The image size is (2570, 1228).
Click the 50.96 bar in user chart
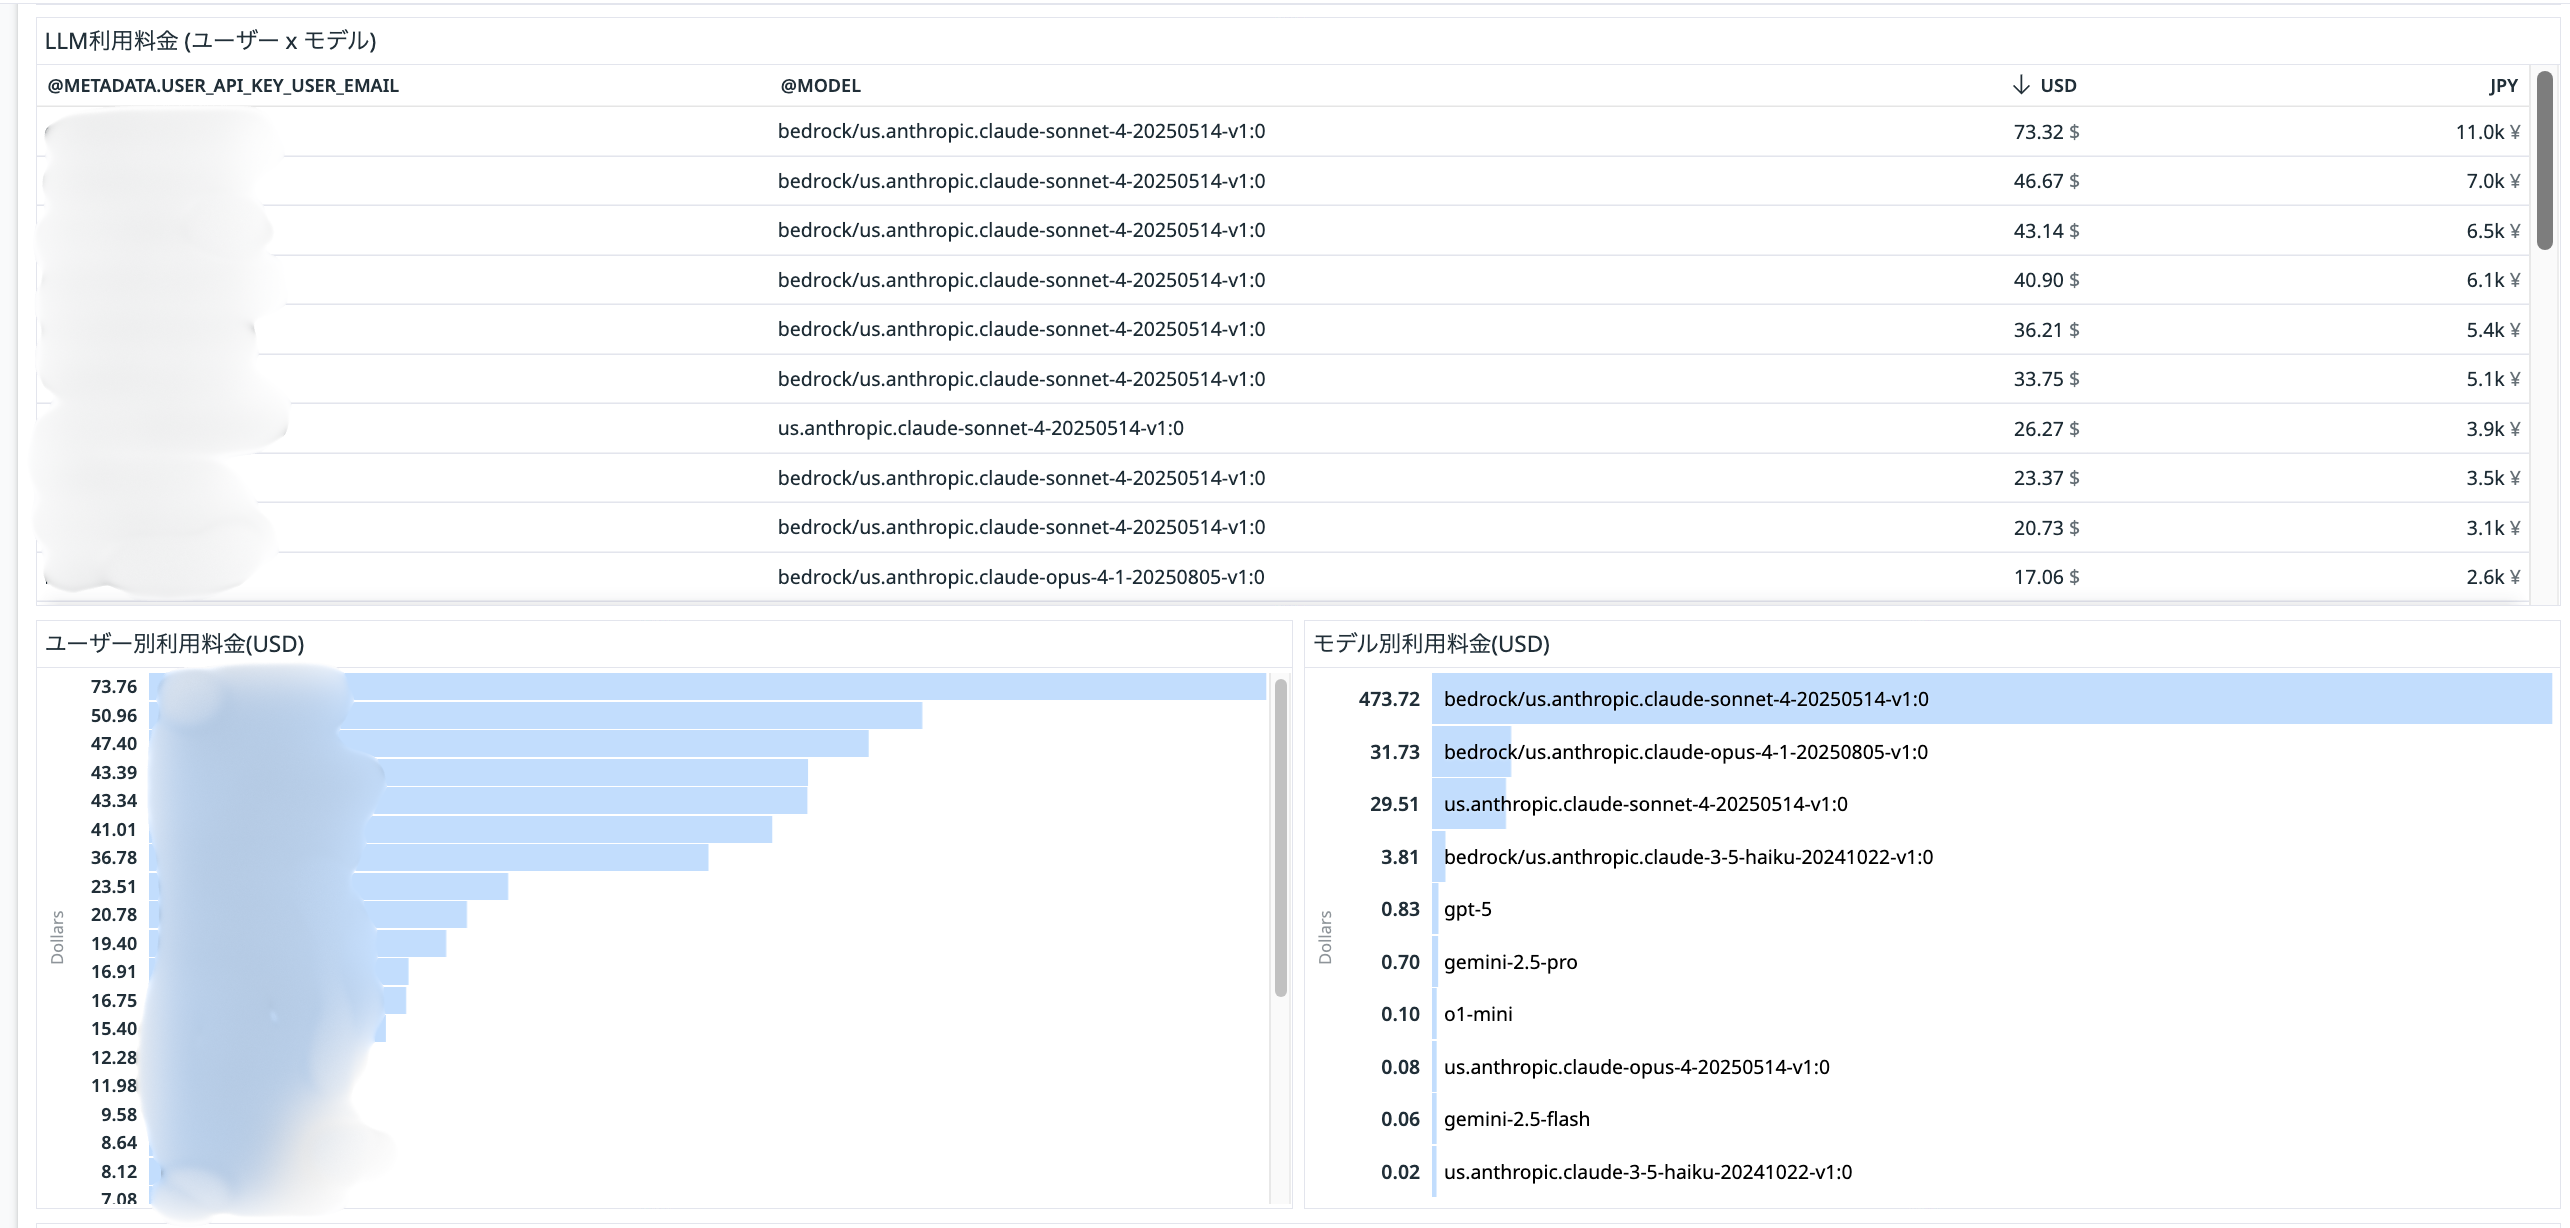point(640,716)
